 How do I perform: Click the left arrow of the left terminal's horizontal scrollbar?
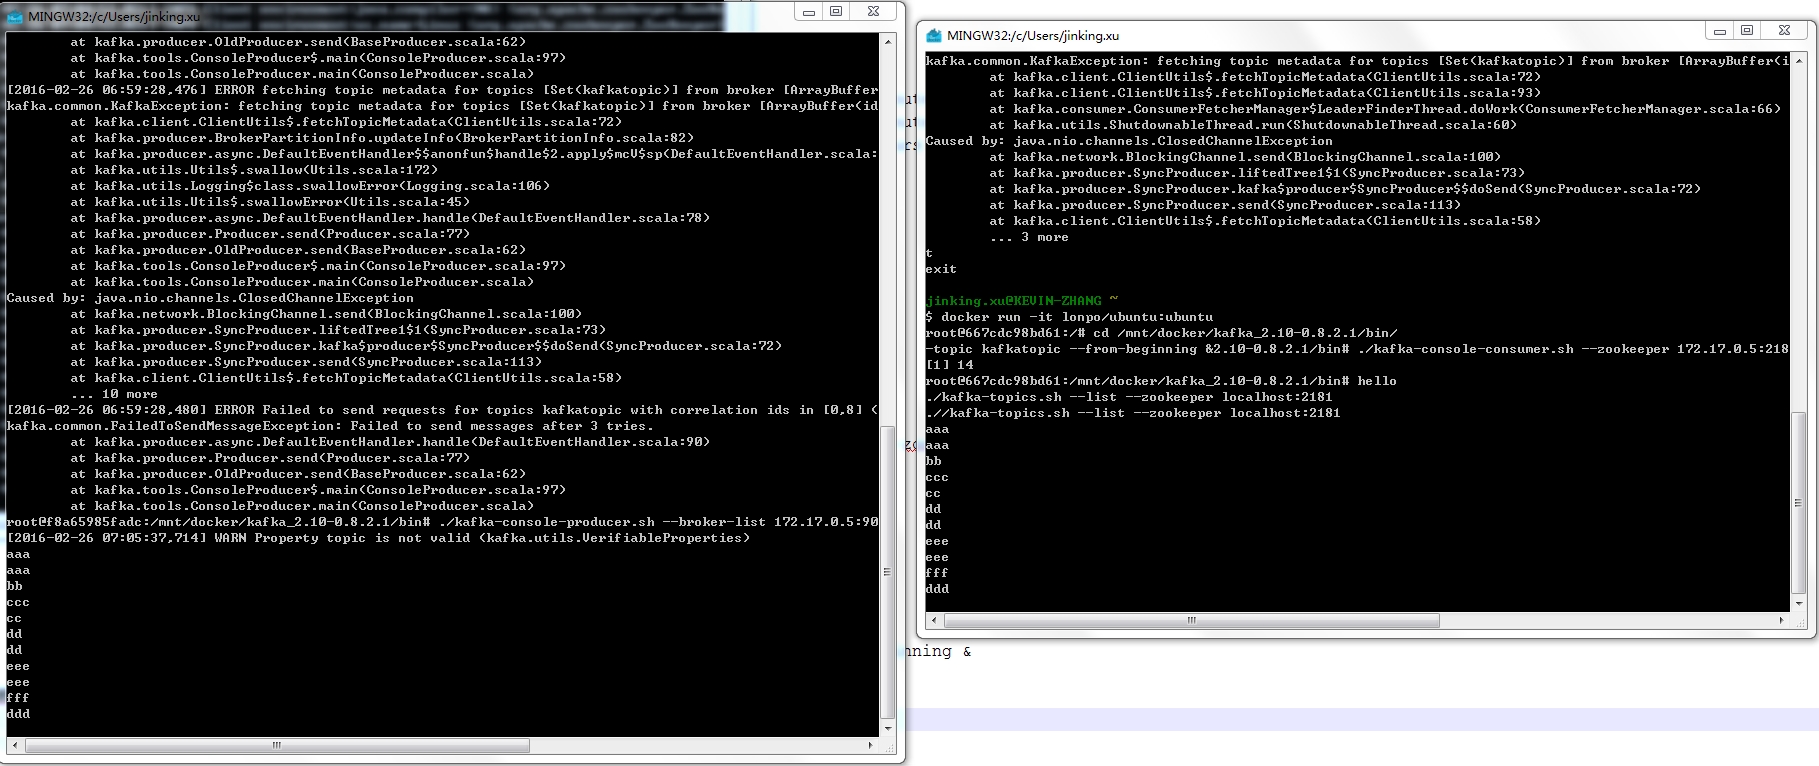click(x=15, y=746)
